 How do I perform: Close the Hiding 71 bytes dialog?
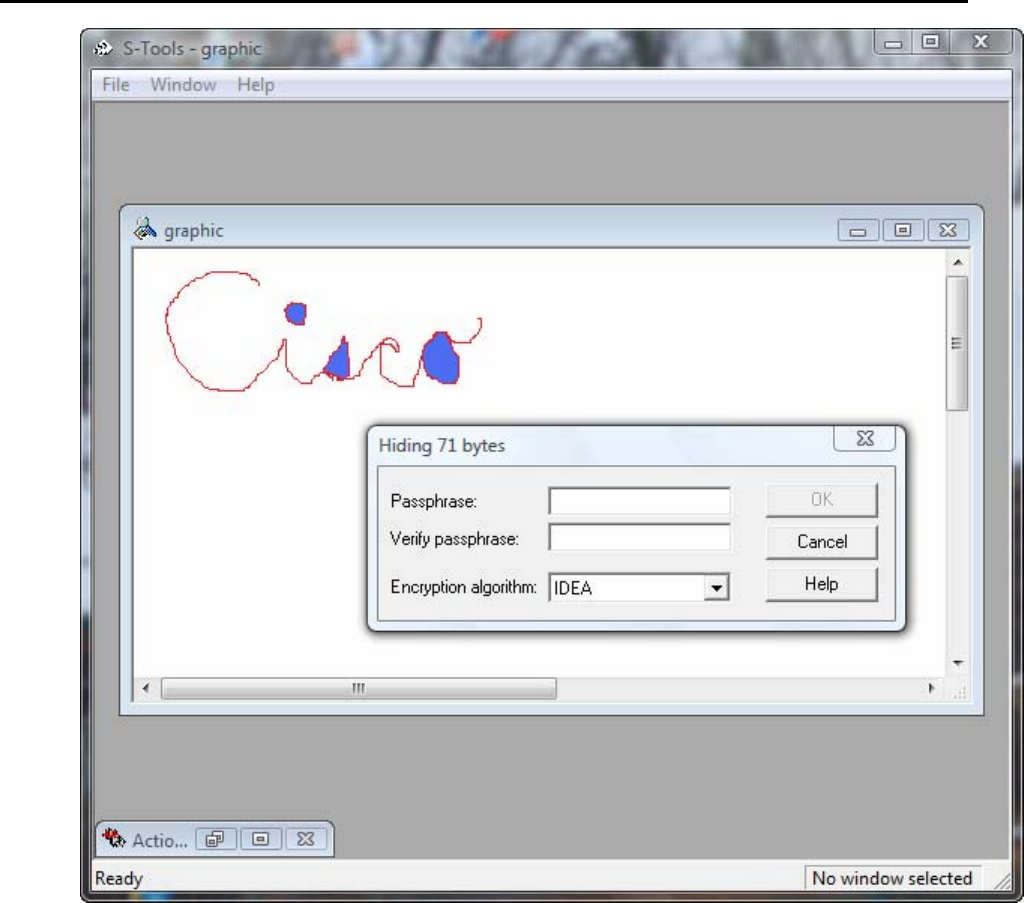coord(865,439)
